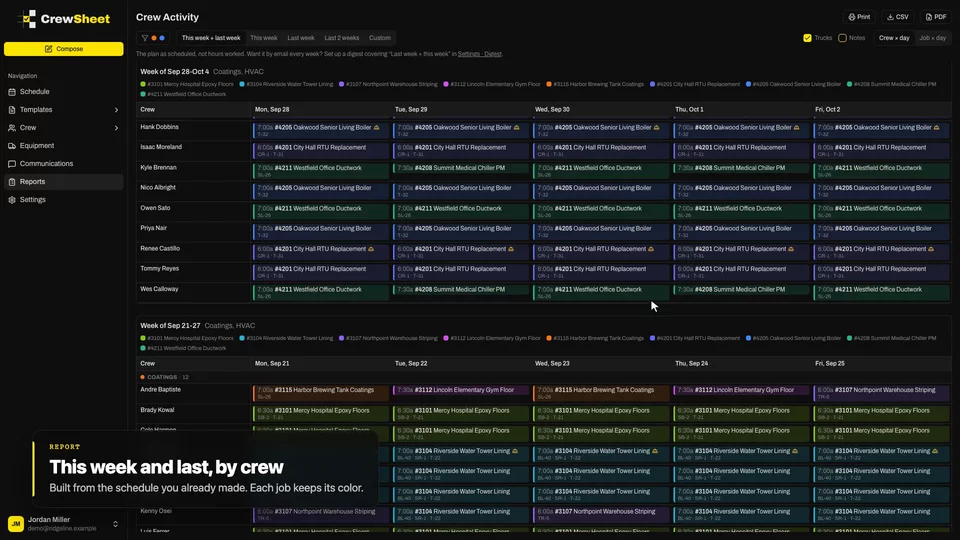Select crew row Priya Nair
This screenshot has width=960, height=540.
pyautogui.click(x=154, y=228)
